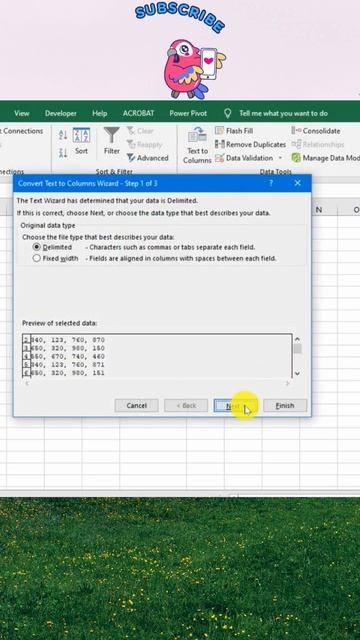Expand the Data Validation dropdown arrow
Viewport: 360px width, 640px height.
[280, 158]
